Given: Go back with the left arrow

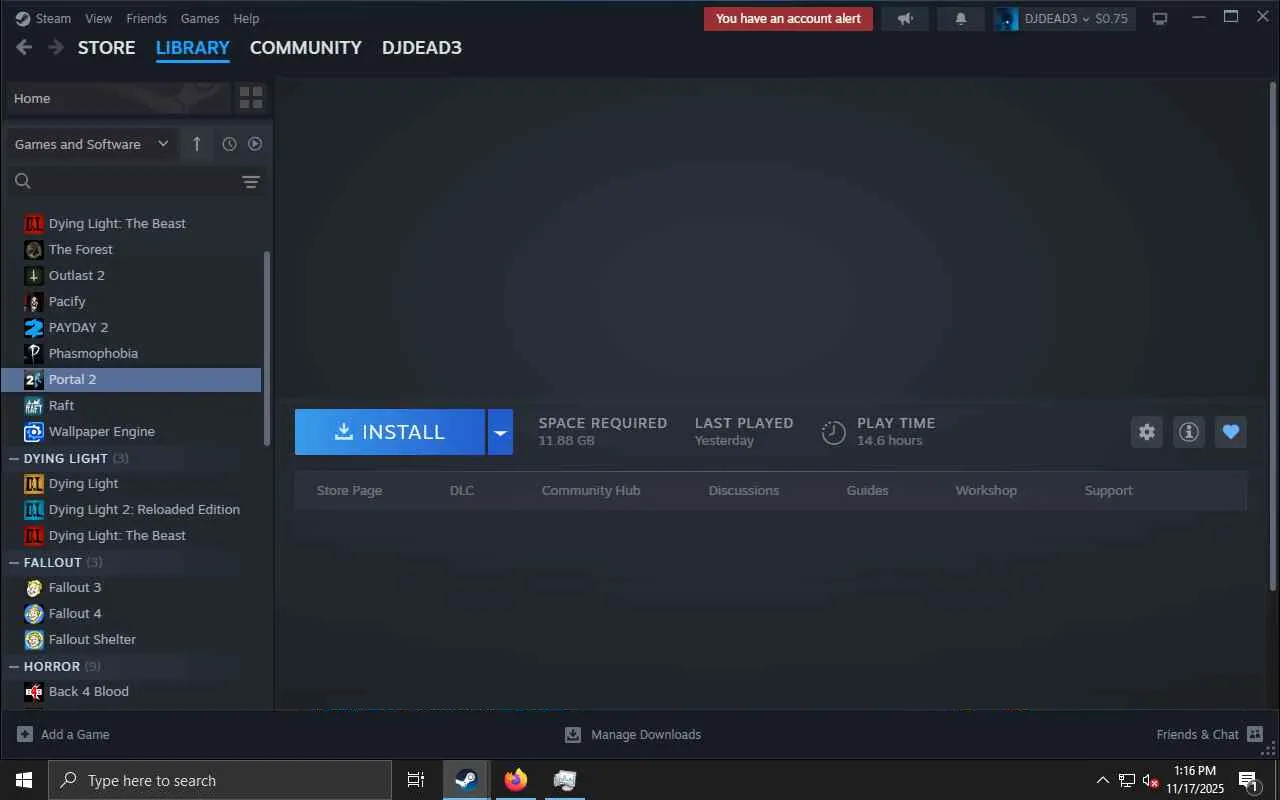Looking at the screenshot, I should point(25,48).
